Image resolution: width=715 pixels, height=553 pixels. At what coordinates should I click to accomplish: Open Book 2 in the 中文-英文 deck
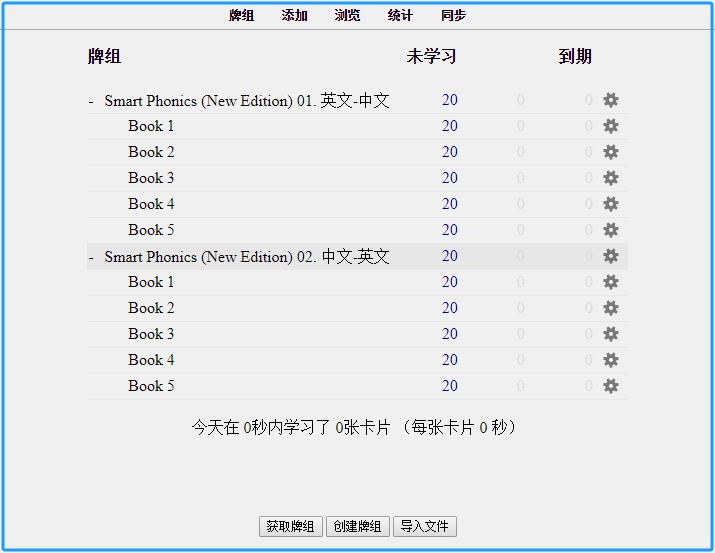[151, 308]
